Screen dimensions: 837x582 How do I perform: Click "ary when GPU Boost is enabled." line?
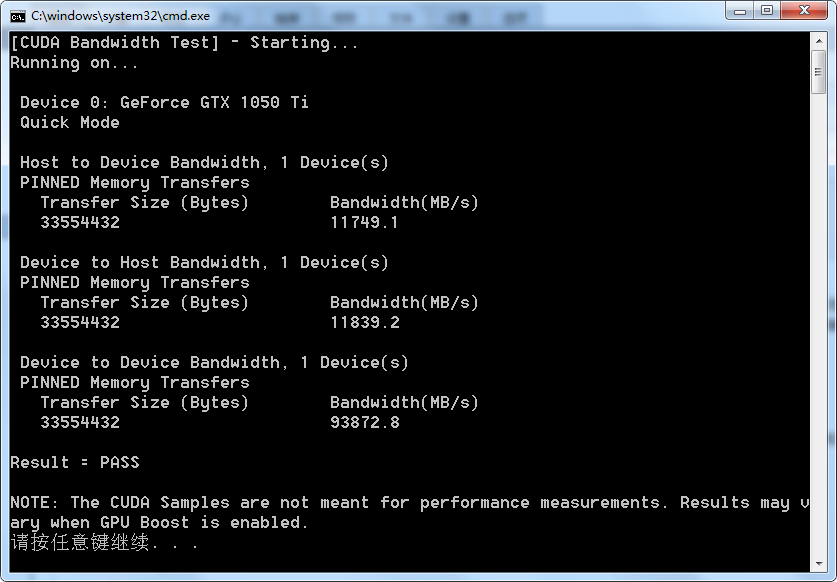159,523
